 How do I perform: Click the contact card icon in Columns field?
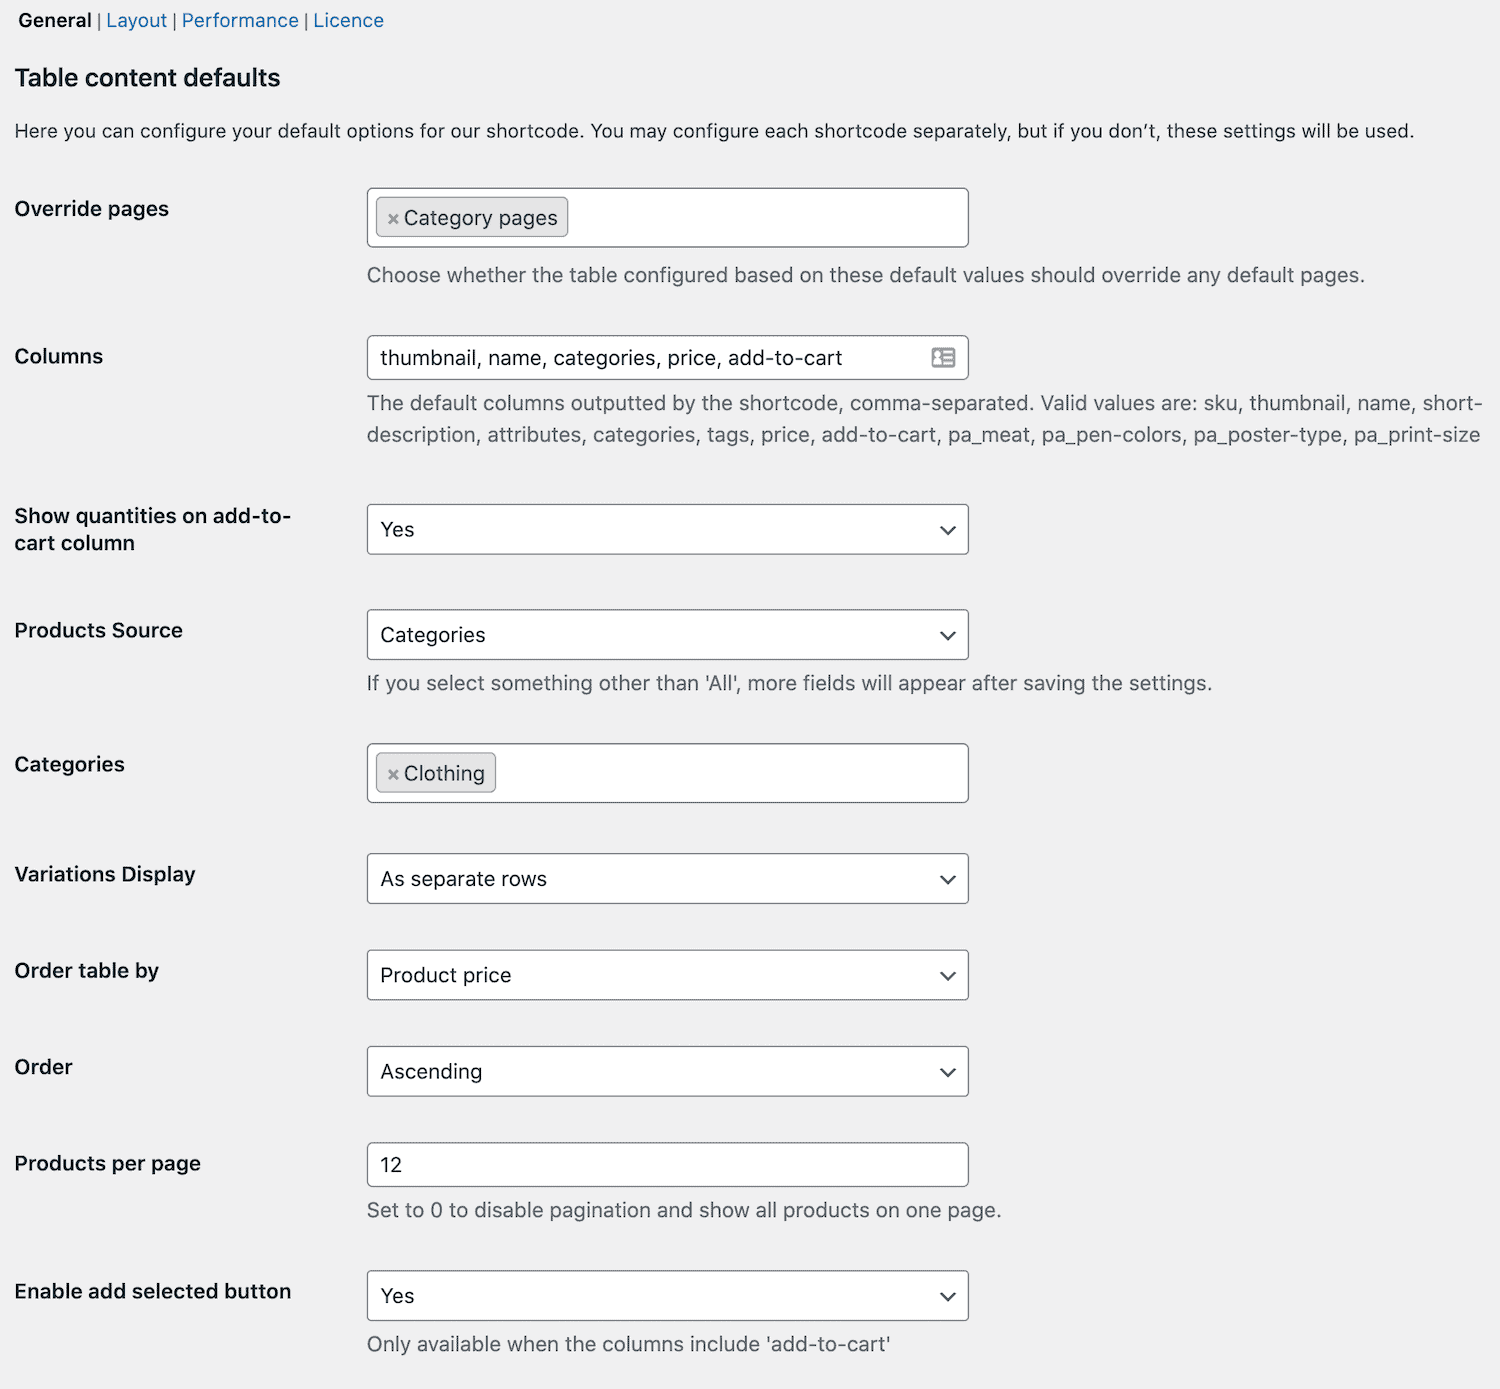pyautogui.click(x=943, y=358)
